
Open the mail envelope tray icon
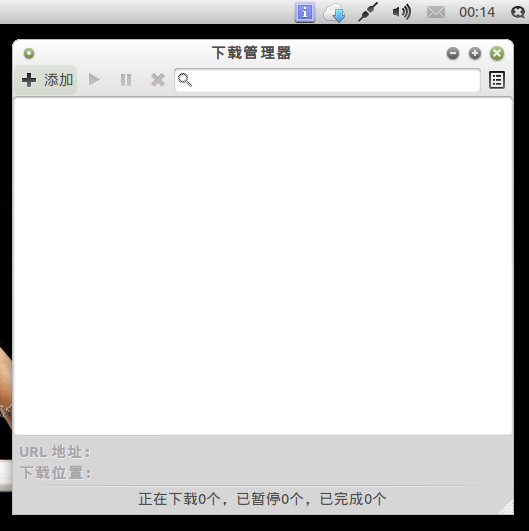(x=436, y=13)
